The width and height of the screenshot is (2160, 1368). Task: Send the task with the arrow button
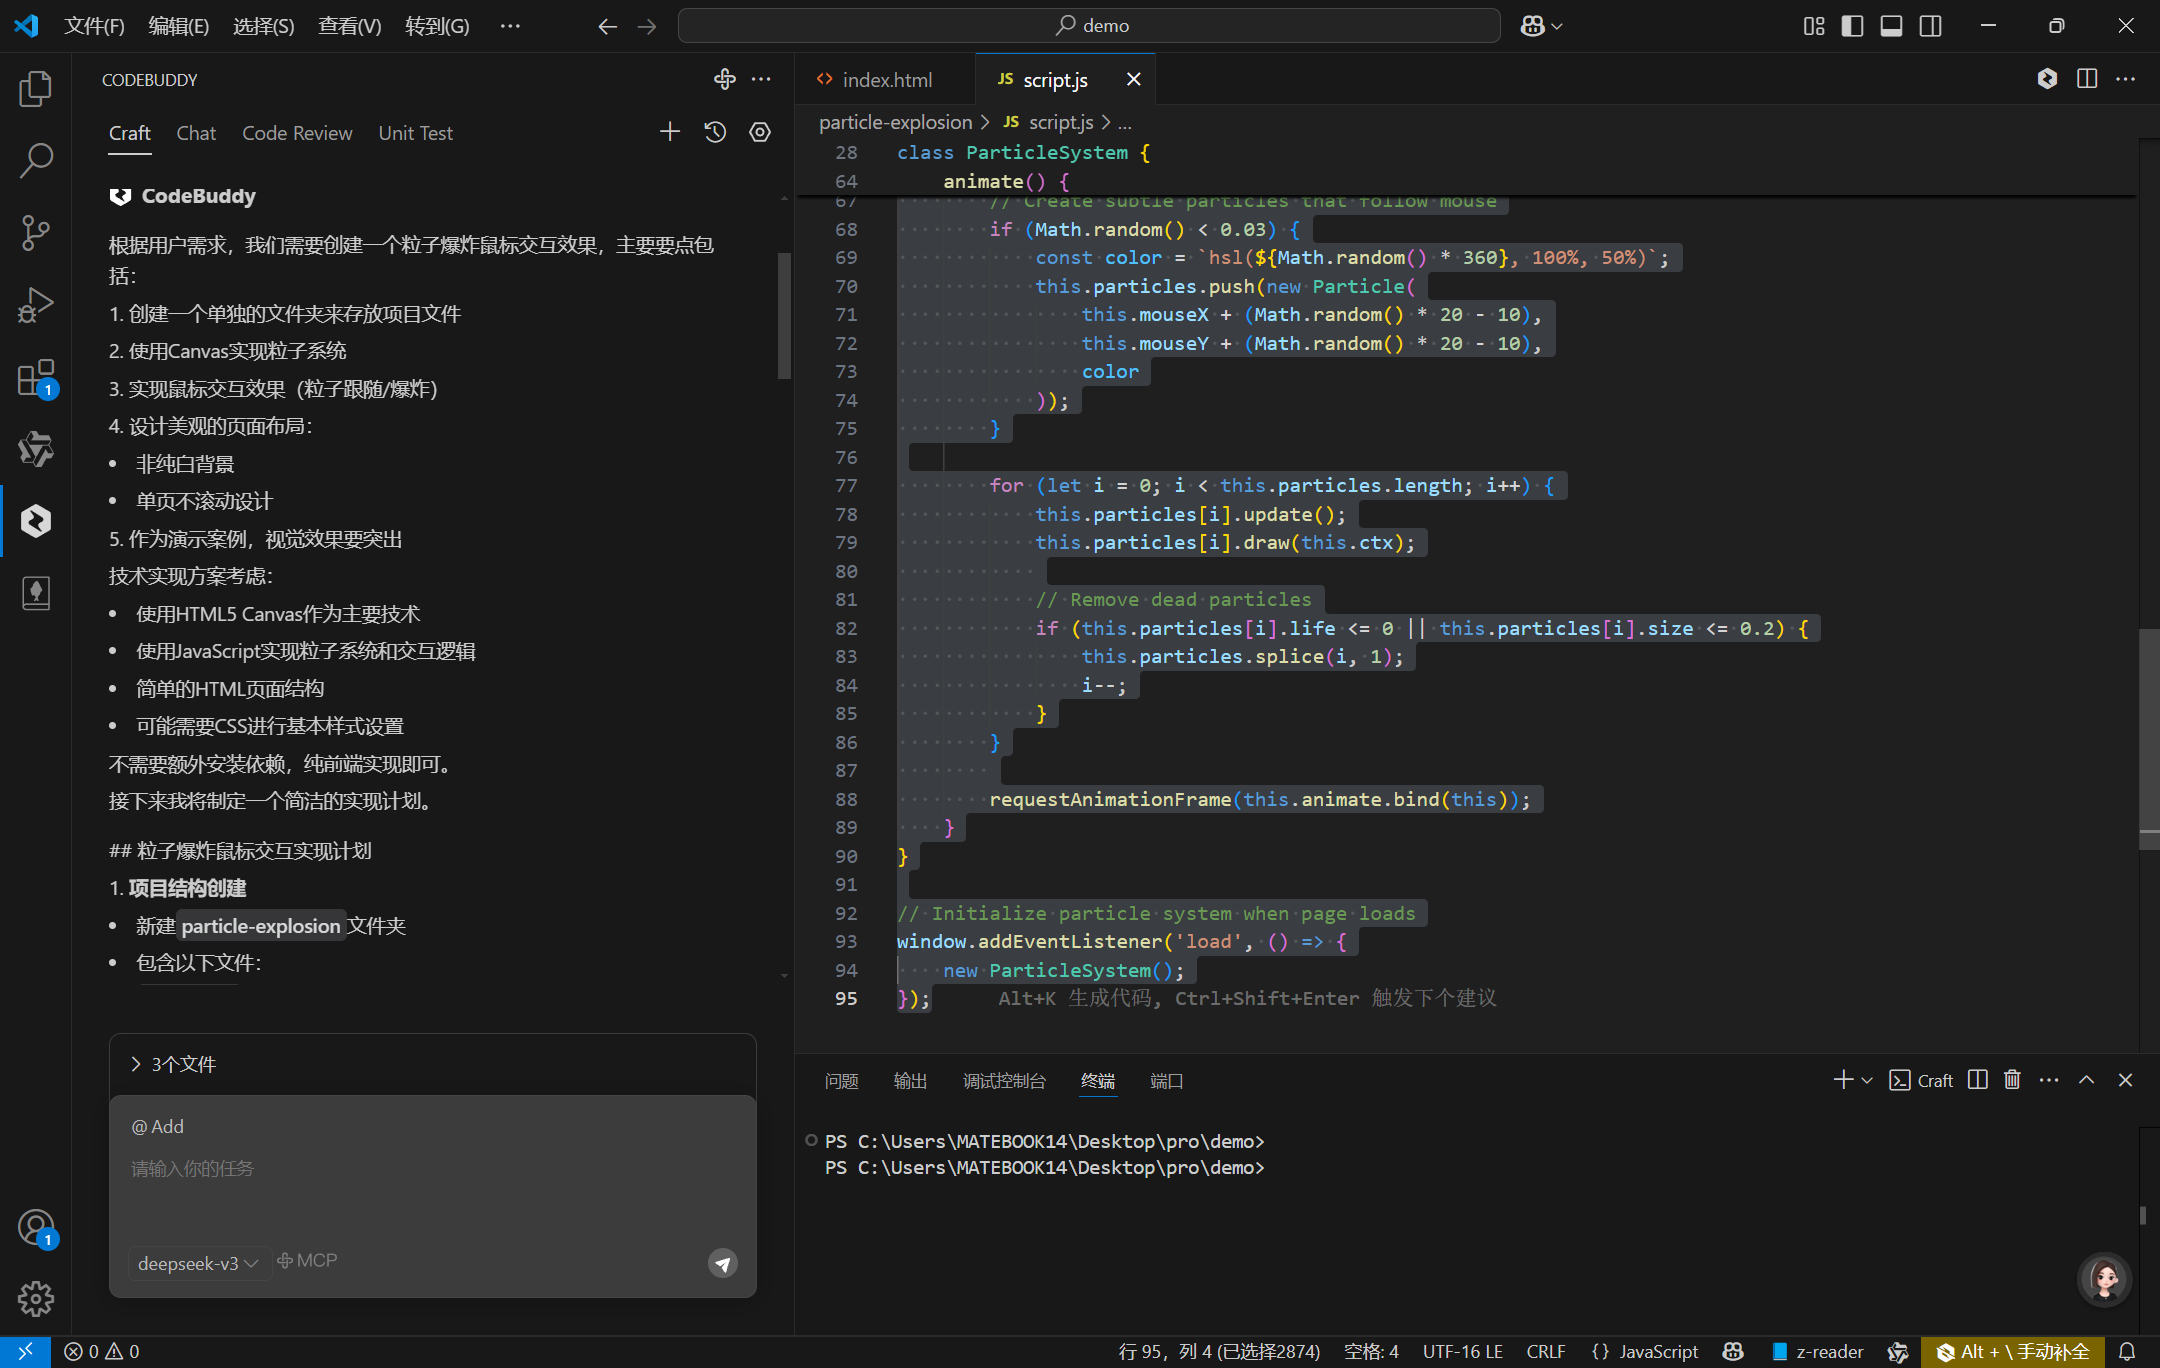point(723,1263)
